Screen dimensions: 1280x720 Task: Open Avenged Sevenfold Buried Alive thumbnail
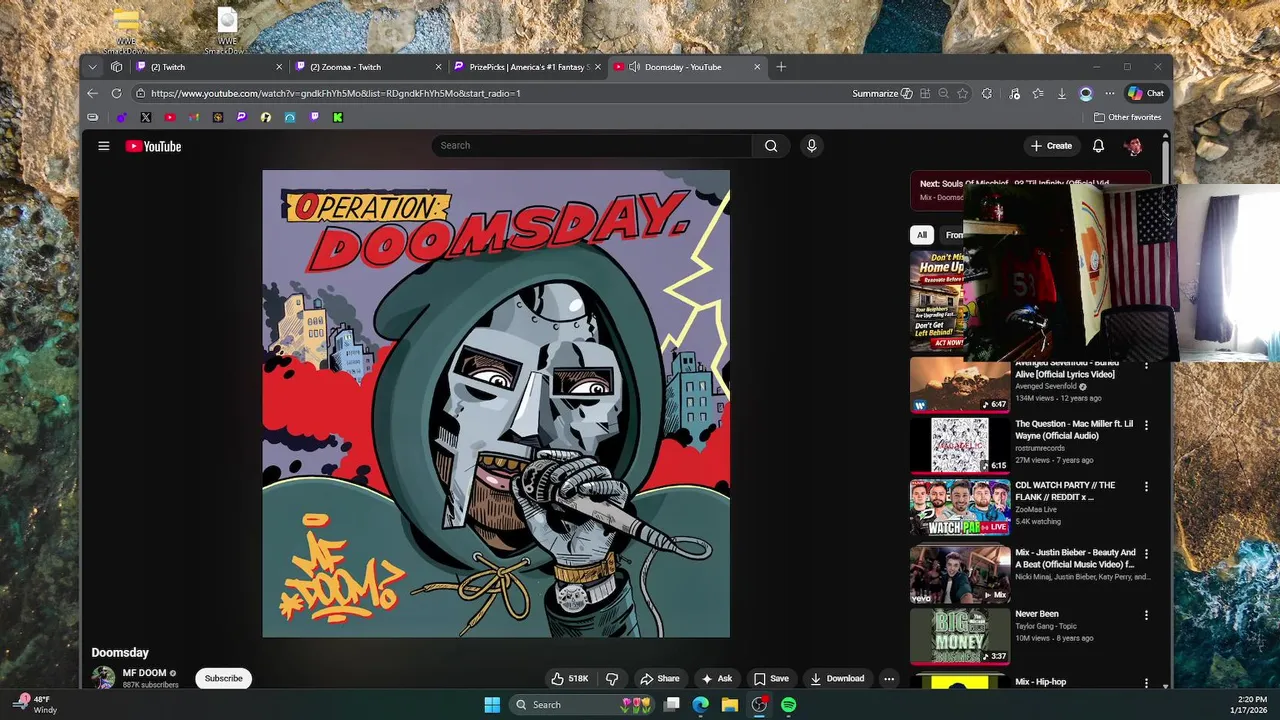point(960,386)
